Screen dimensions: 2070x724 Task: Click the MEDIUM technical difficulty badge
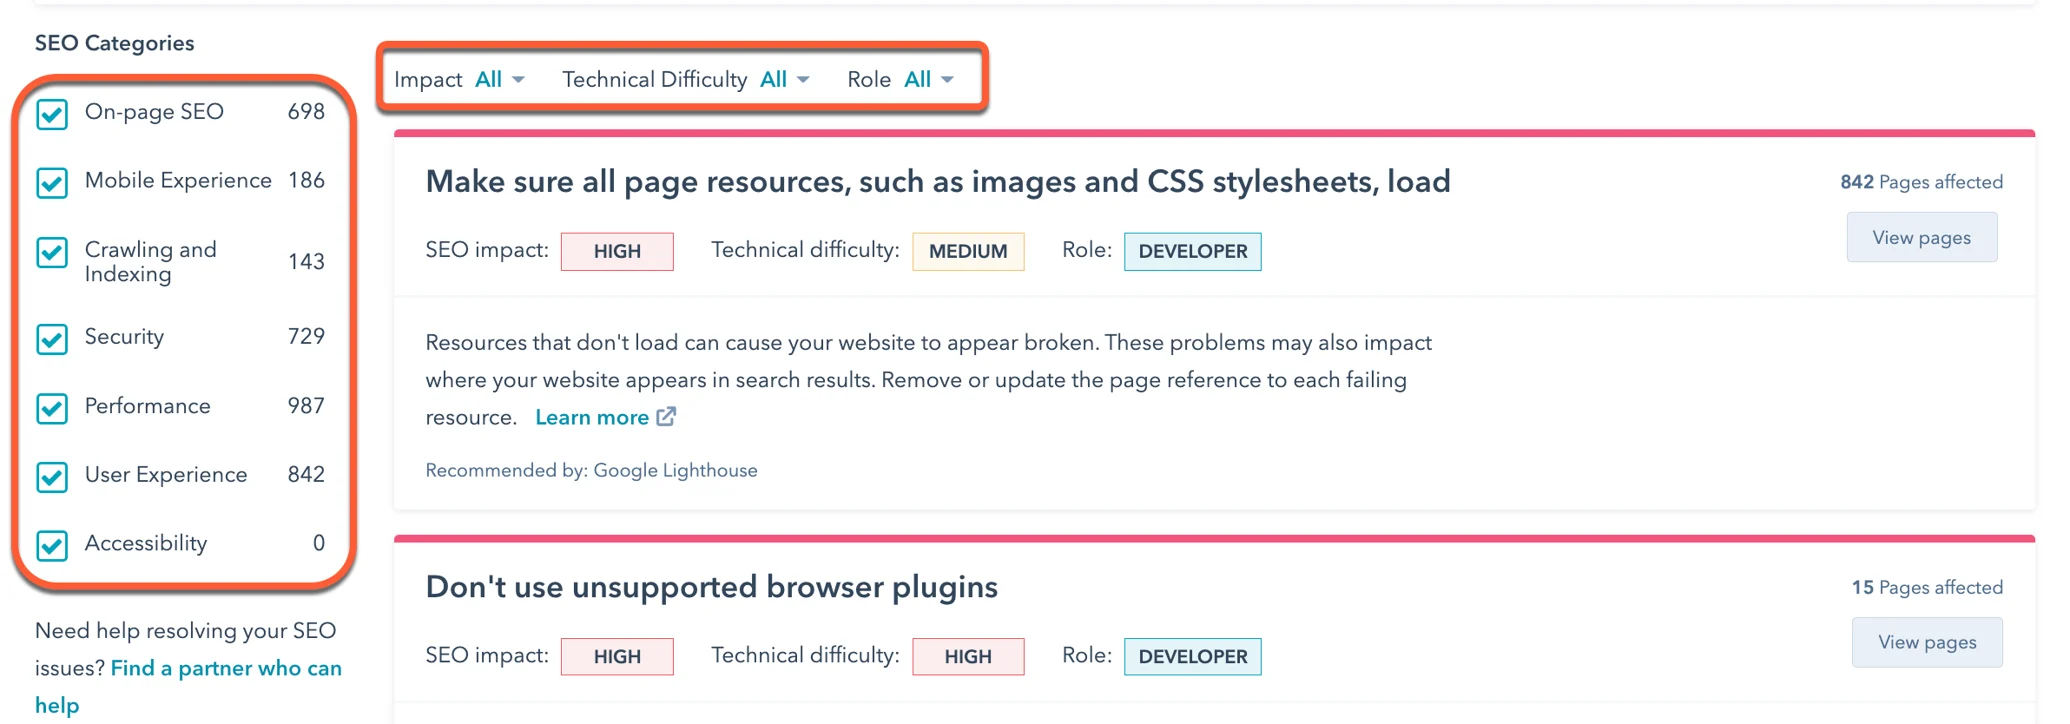[x=967, y=252]
